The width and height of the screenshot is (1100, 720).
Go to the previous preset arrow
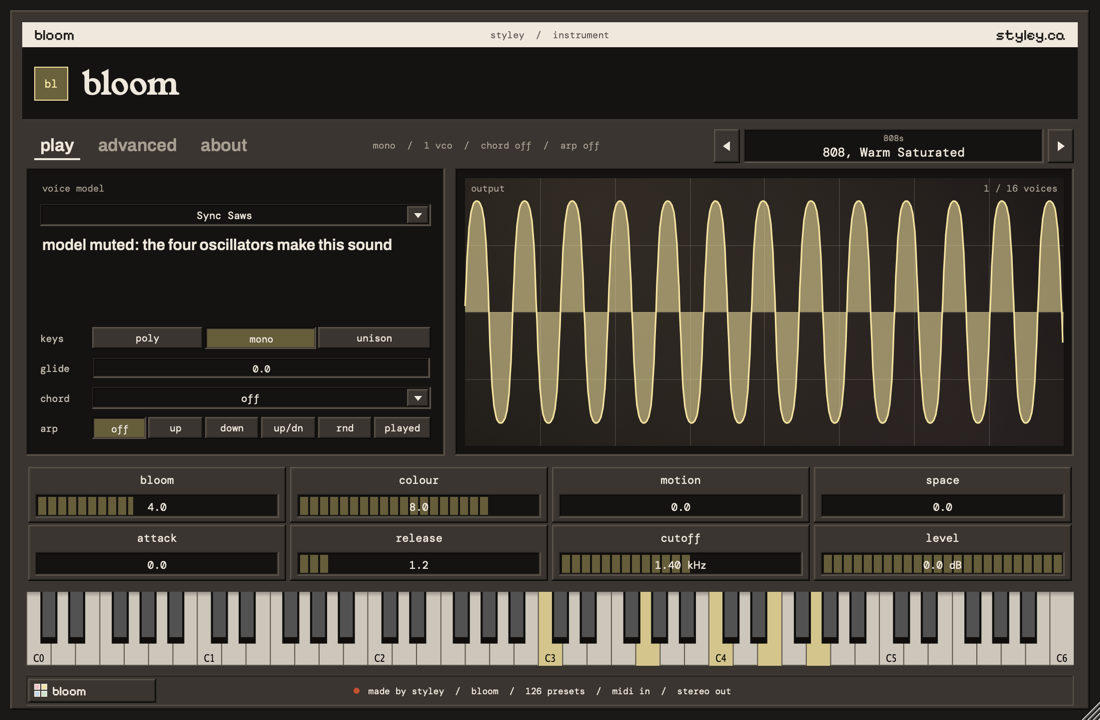pyautogui.click(x=726, y=146)
